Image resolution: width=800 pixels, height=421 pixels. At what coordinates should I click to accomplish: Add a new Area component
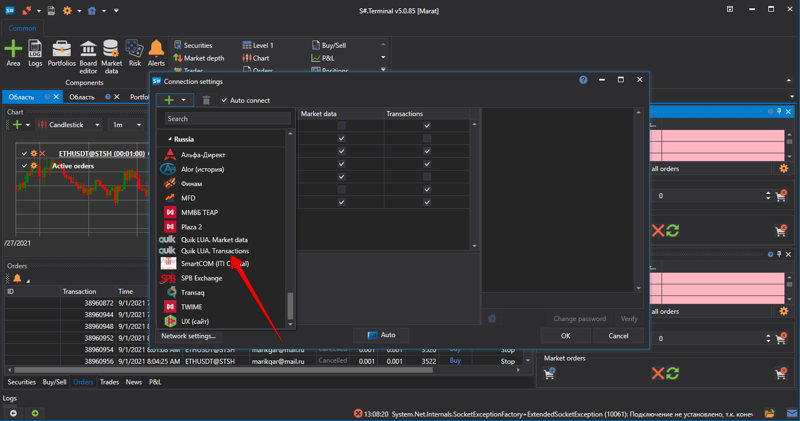coord(13,54)
